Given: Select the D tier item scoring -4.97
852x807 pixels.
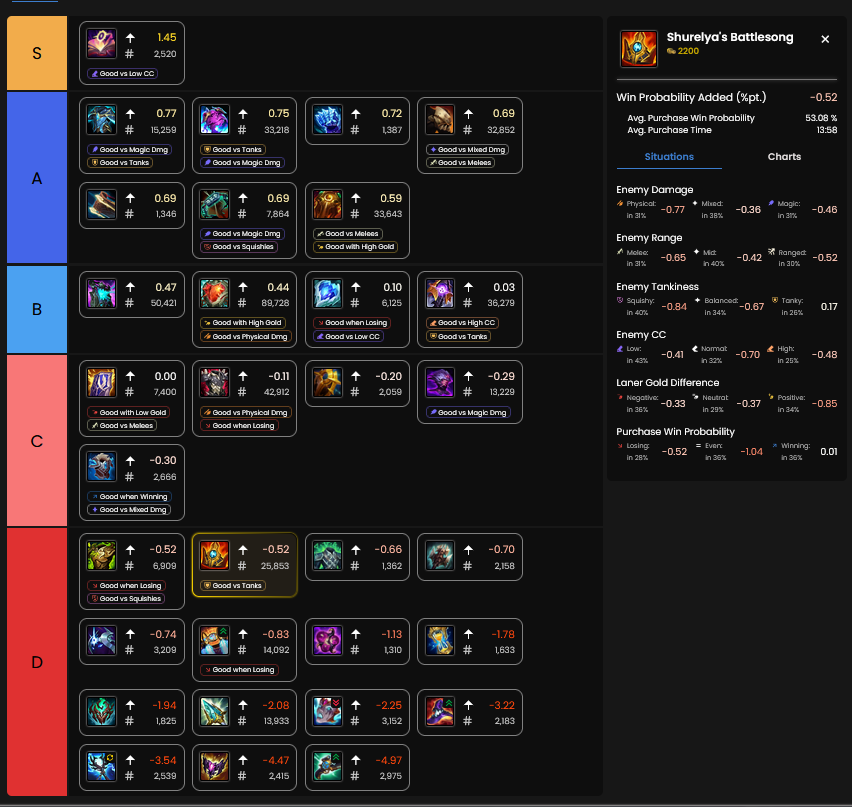Looking at the screenshot, I should pos(357,767).
